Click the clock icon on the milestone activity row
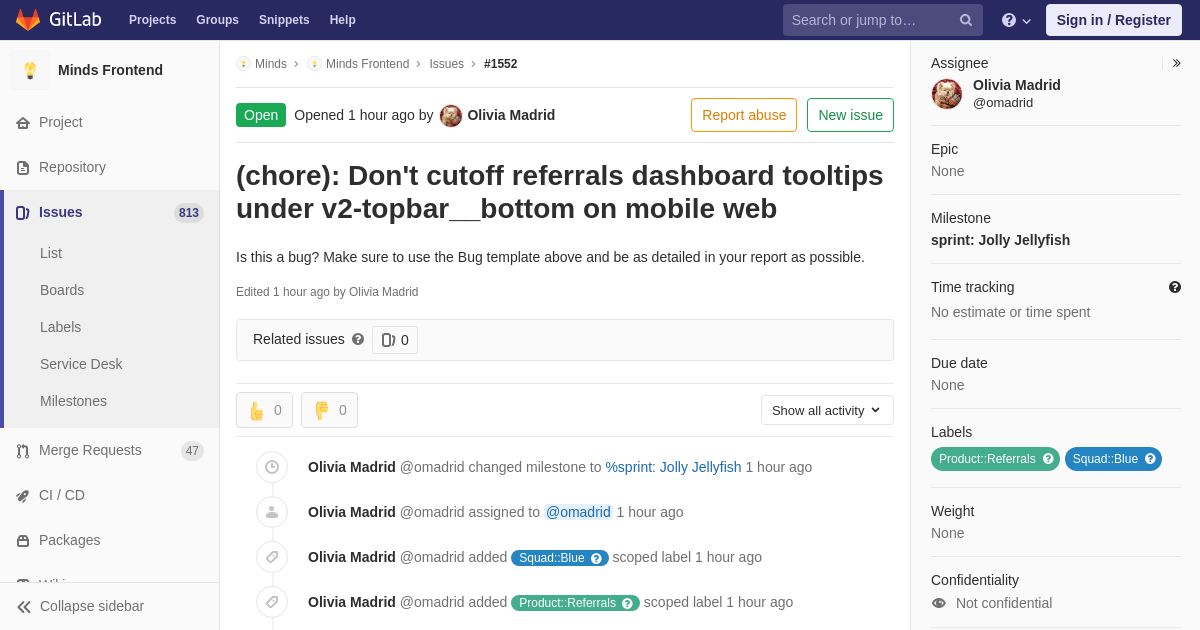This screenshot has width=1200, height=630. point(272,467)
